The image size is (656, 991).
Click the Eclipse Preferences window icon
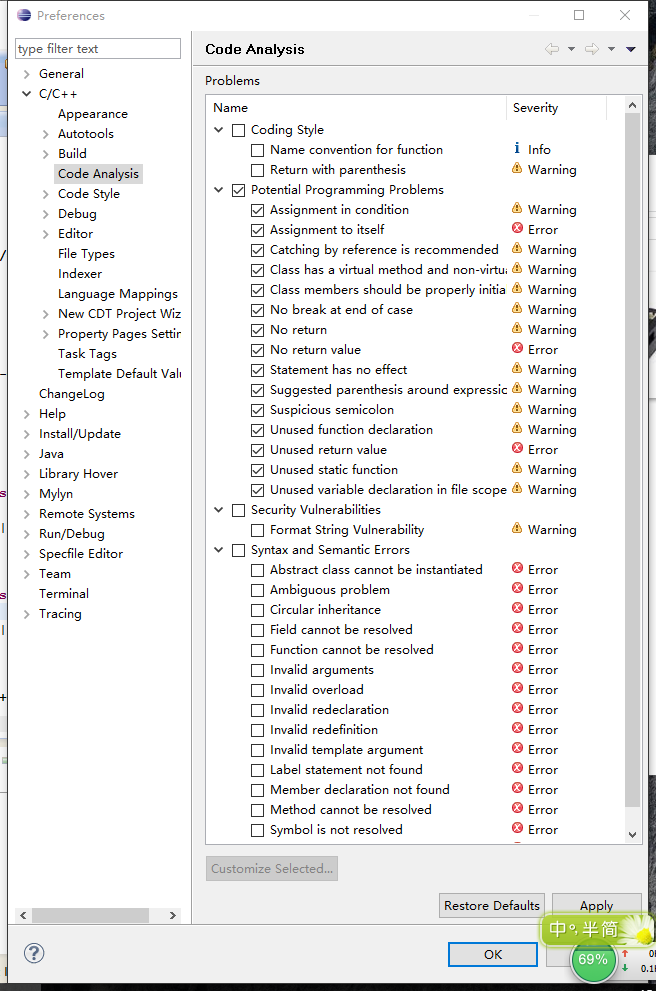[24, 15]
